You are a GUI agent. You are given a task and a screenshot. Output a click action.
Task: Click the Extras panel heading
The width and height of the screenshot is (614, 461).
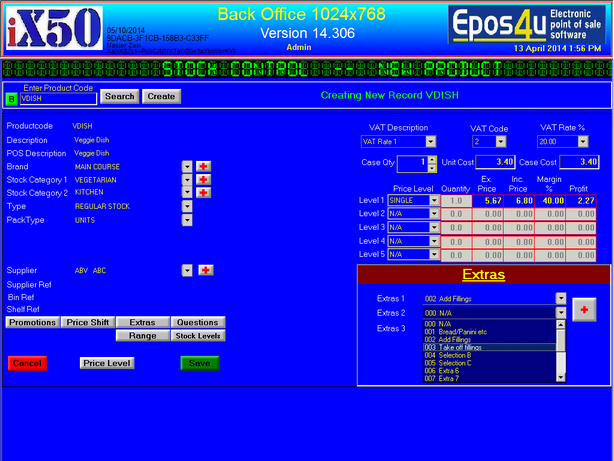(x=484, y=274)
